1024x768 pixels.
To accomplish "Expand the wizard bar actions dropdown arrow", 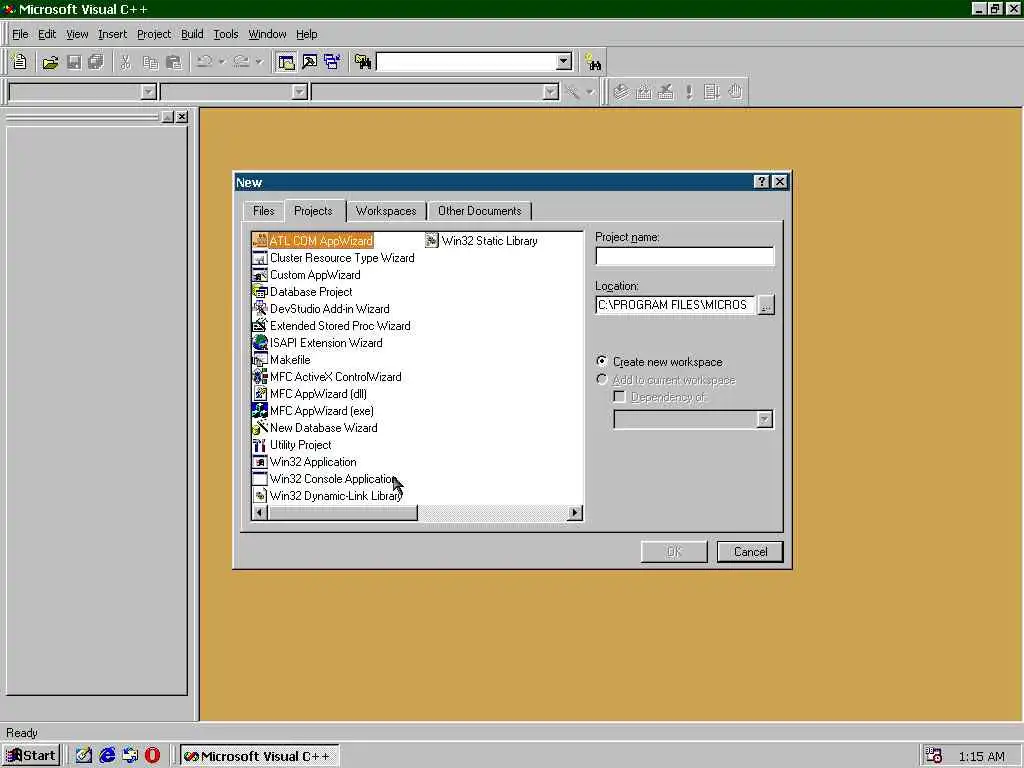I will click(590, 91).
